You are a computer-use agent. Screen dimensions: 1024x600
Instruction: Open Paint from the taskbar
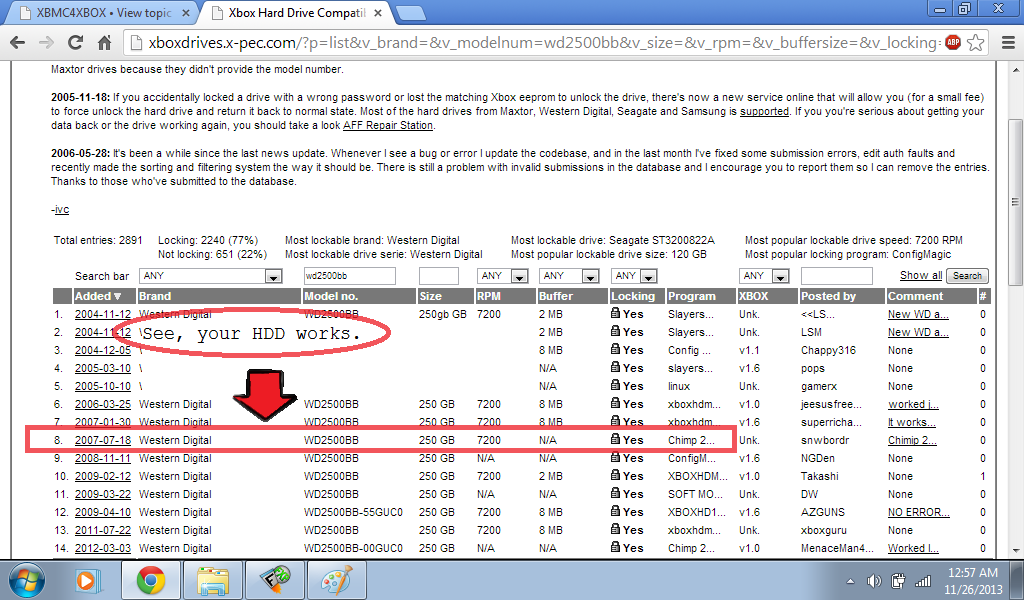coord(336,580)
